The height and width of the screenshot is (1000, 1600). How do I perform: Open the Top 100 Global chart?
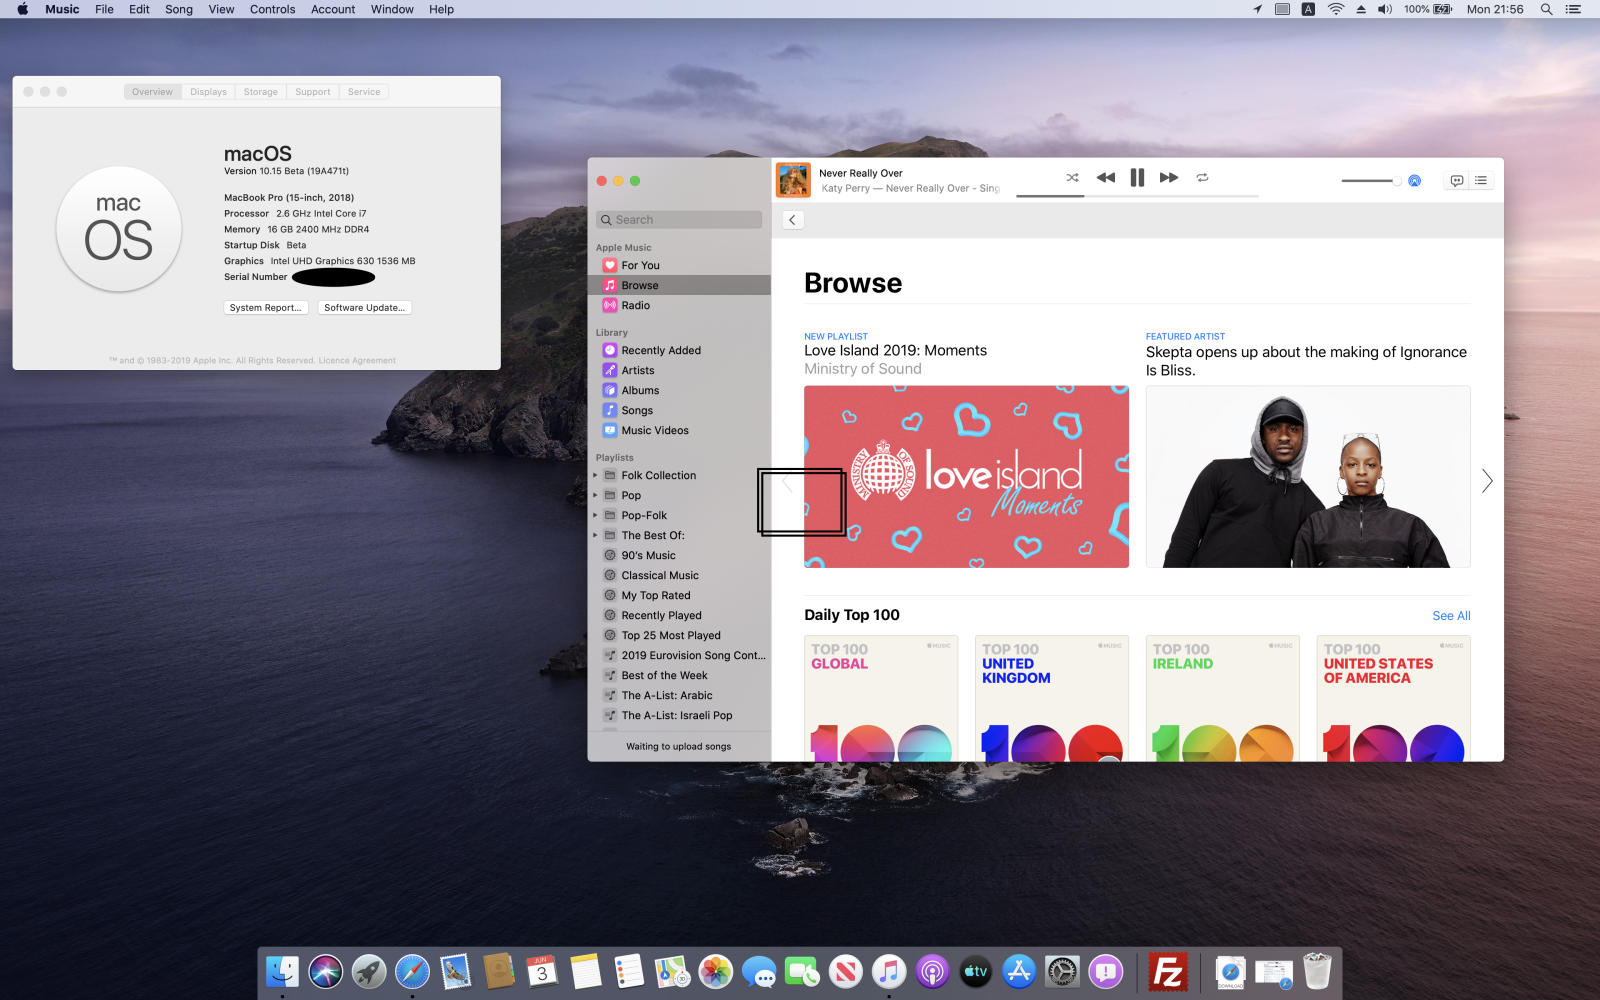click(881, 698)
